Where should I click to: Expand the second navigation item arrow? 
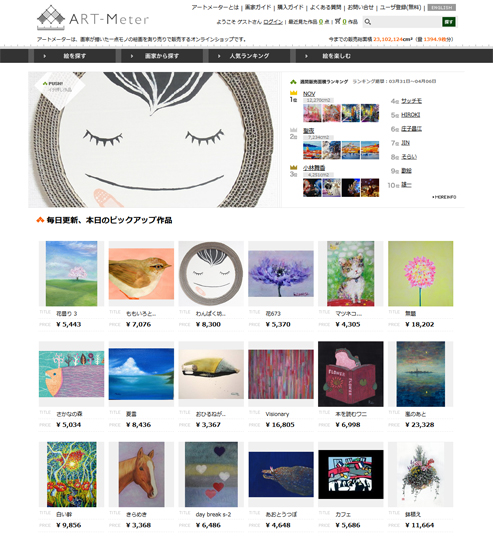[132, 56]
